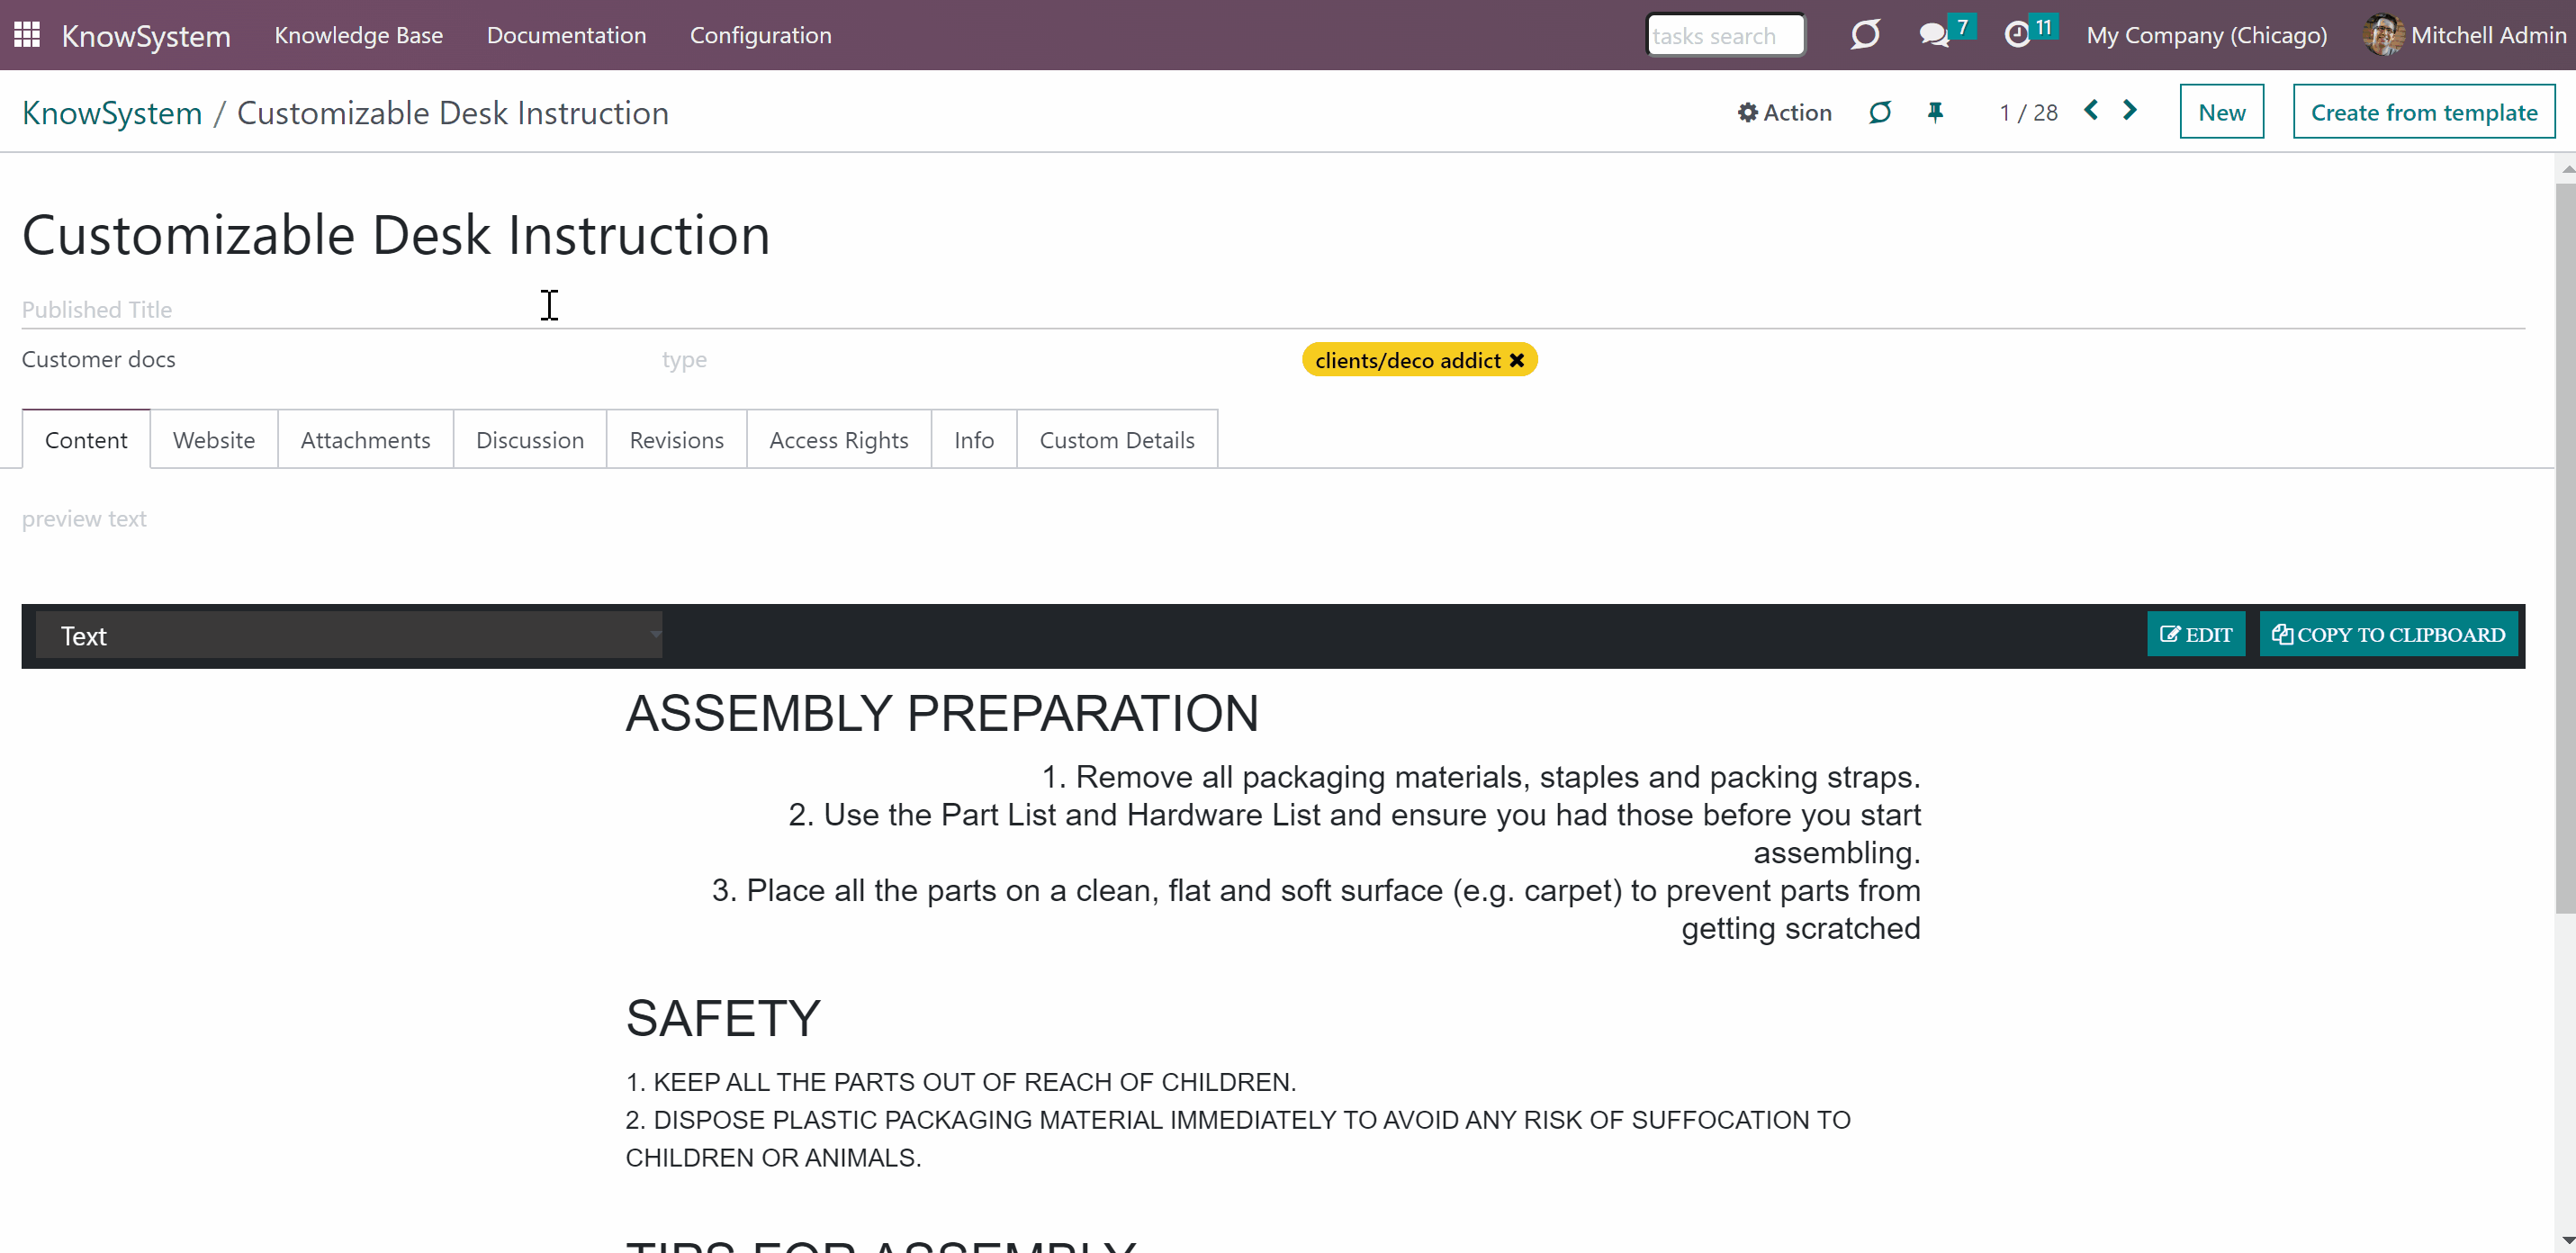Click the EDIT button in text block
This screenshot has width=2576, height=1253.
[2195, 634]
